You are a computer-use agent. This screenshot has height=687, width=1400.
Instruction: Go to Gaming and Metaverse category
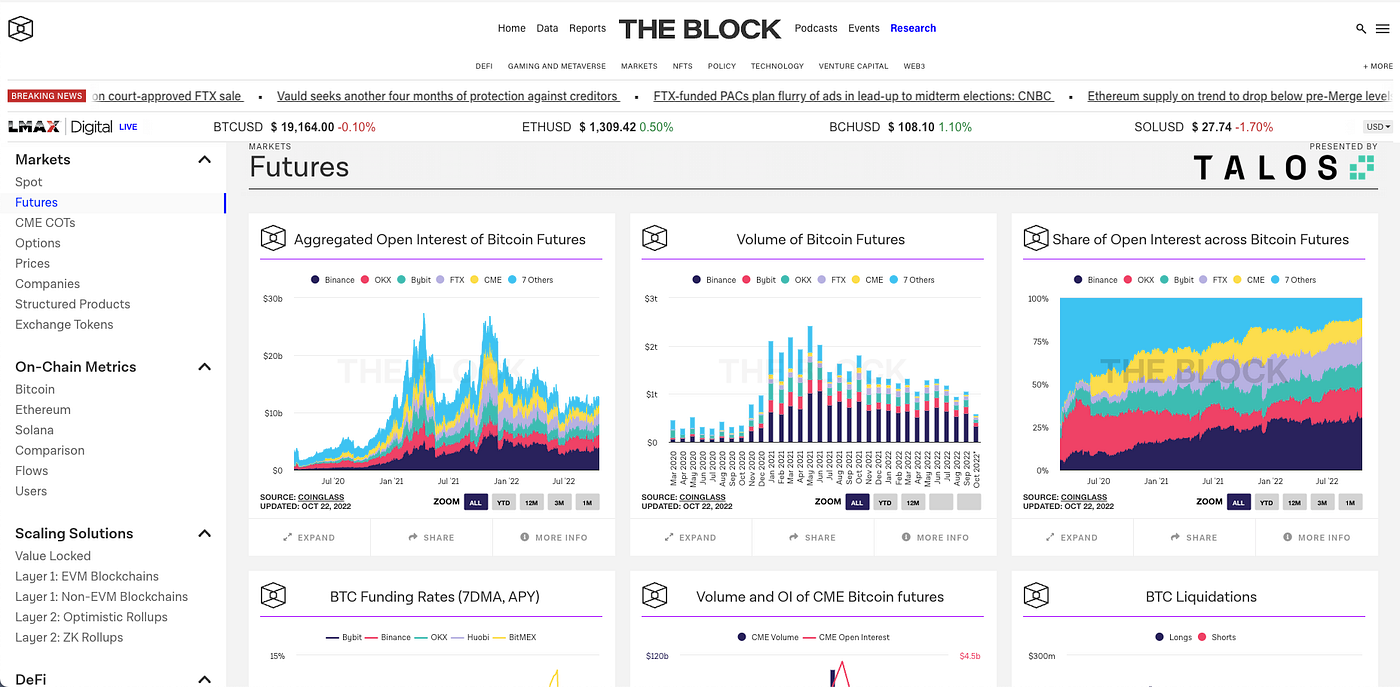pos(557,66)
